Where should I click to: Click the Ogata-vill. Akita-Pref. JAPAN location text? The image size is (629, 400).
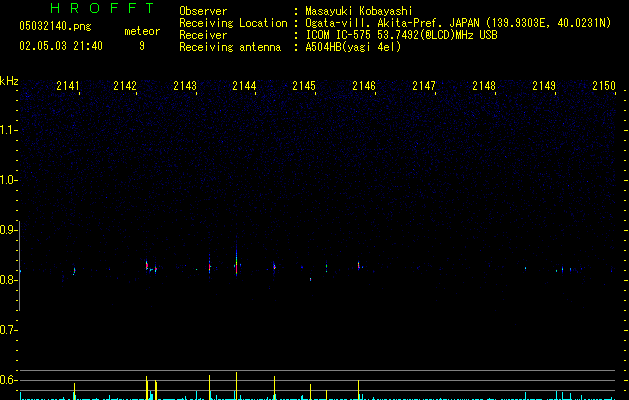click(x=458, y=23)
